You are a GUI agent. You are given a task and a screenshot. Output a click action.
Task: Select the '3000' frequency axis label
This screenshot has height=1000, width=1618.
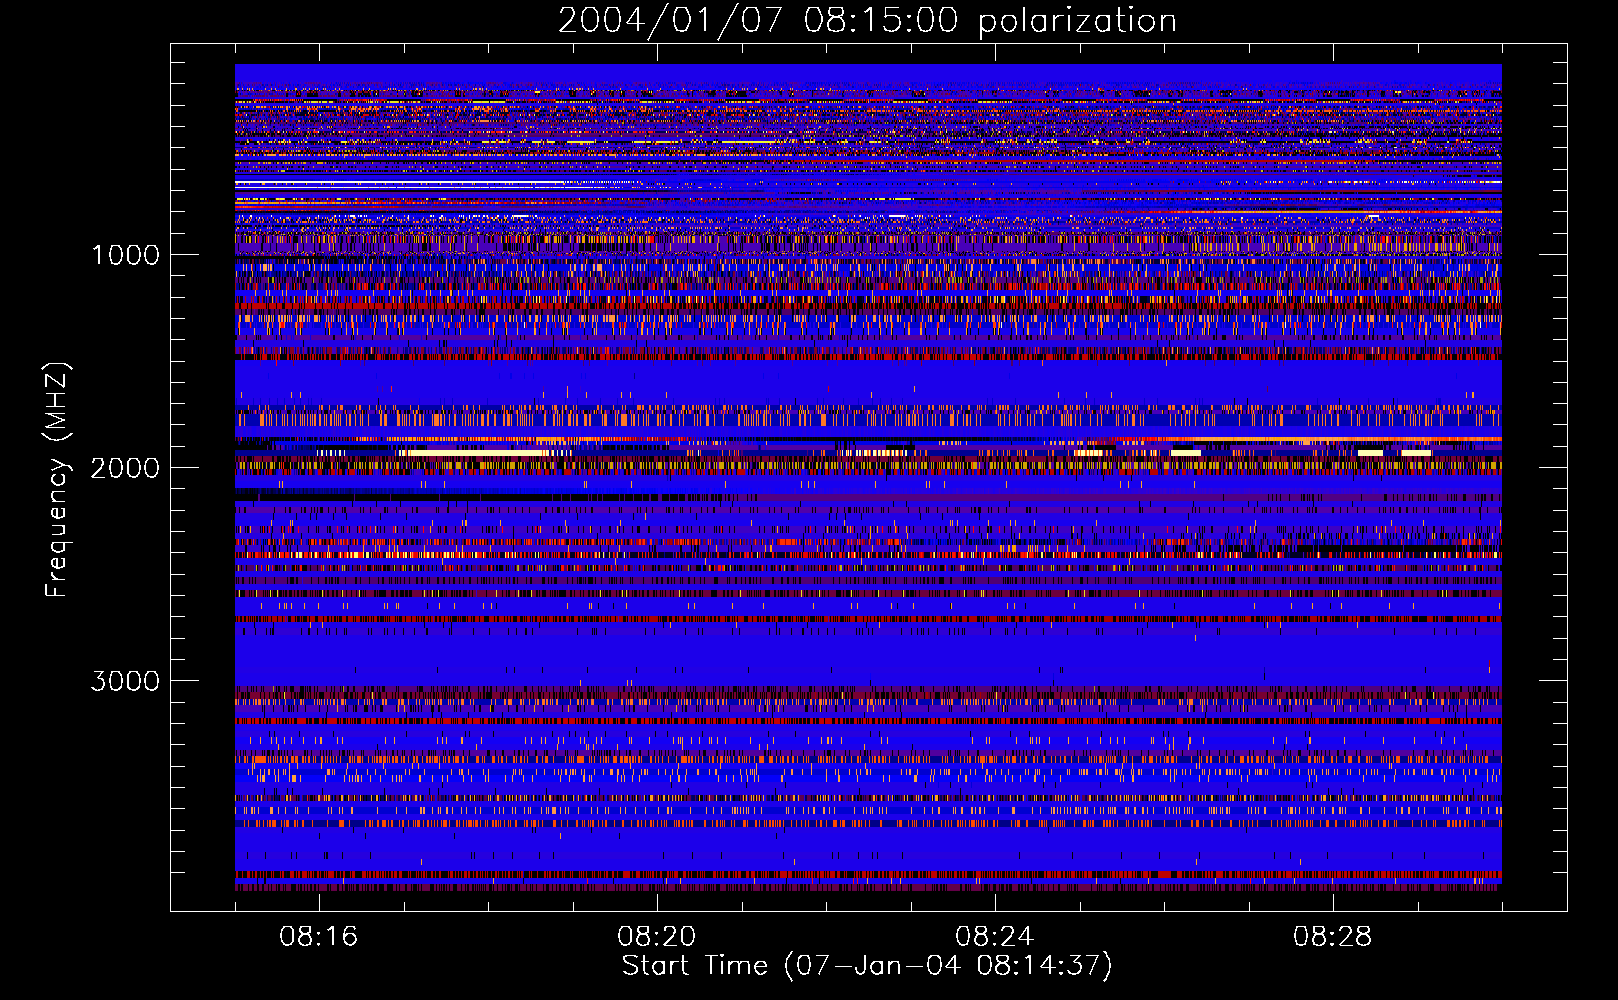[x=125, y=681]
